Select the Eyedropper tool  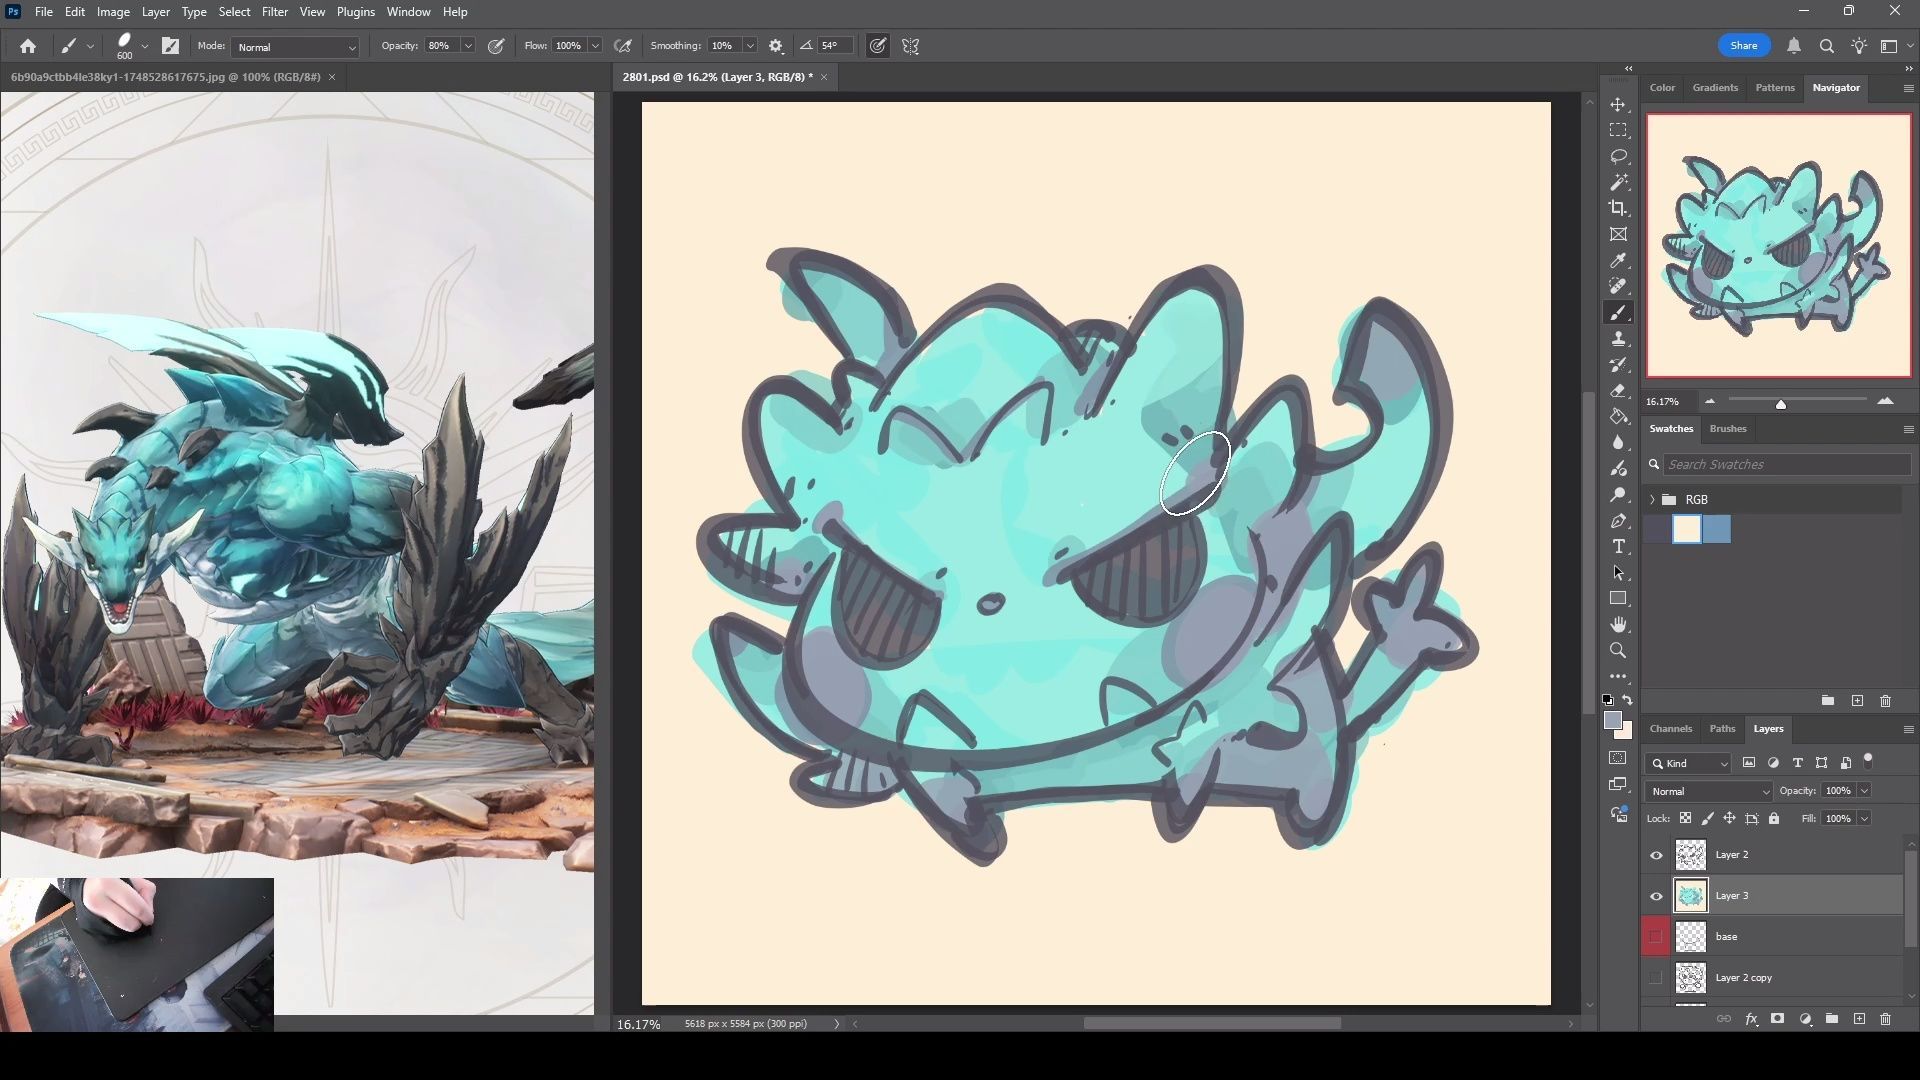pyautogui.click(x=1618, y=261)
